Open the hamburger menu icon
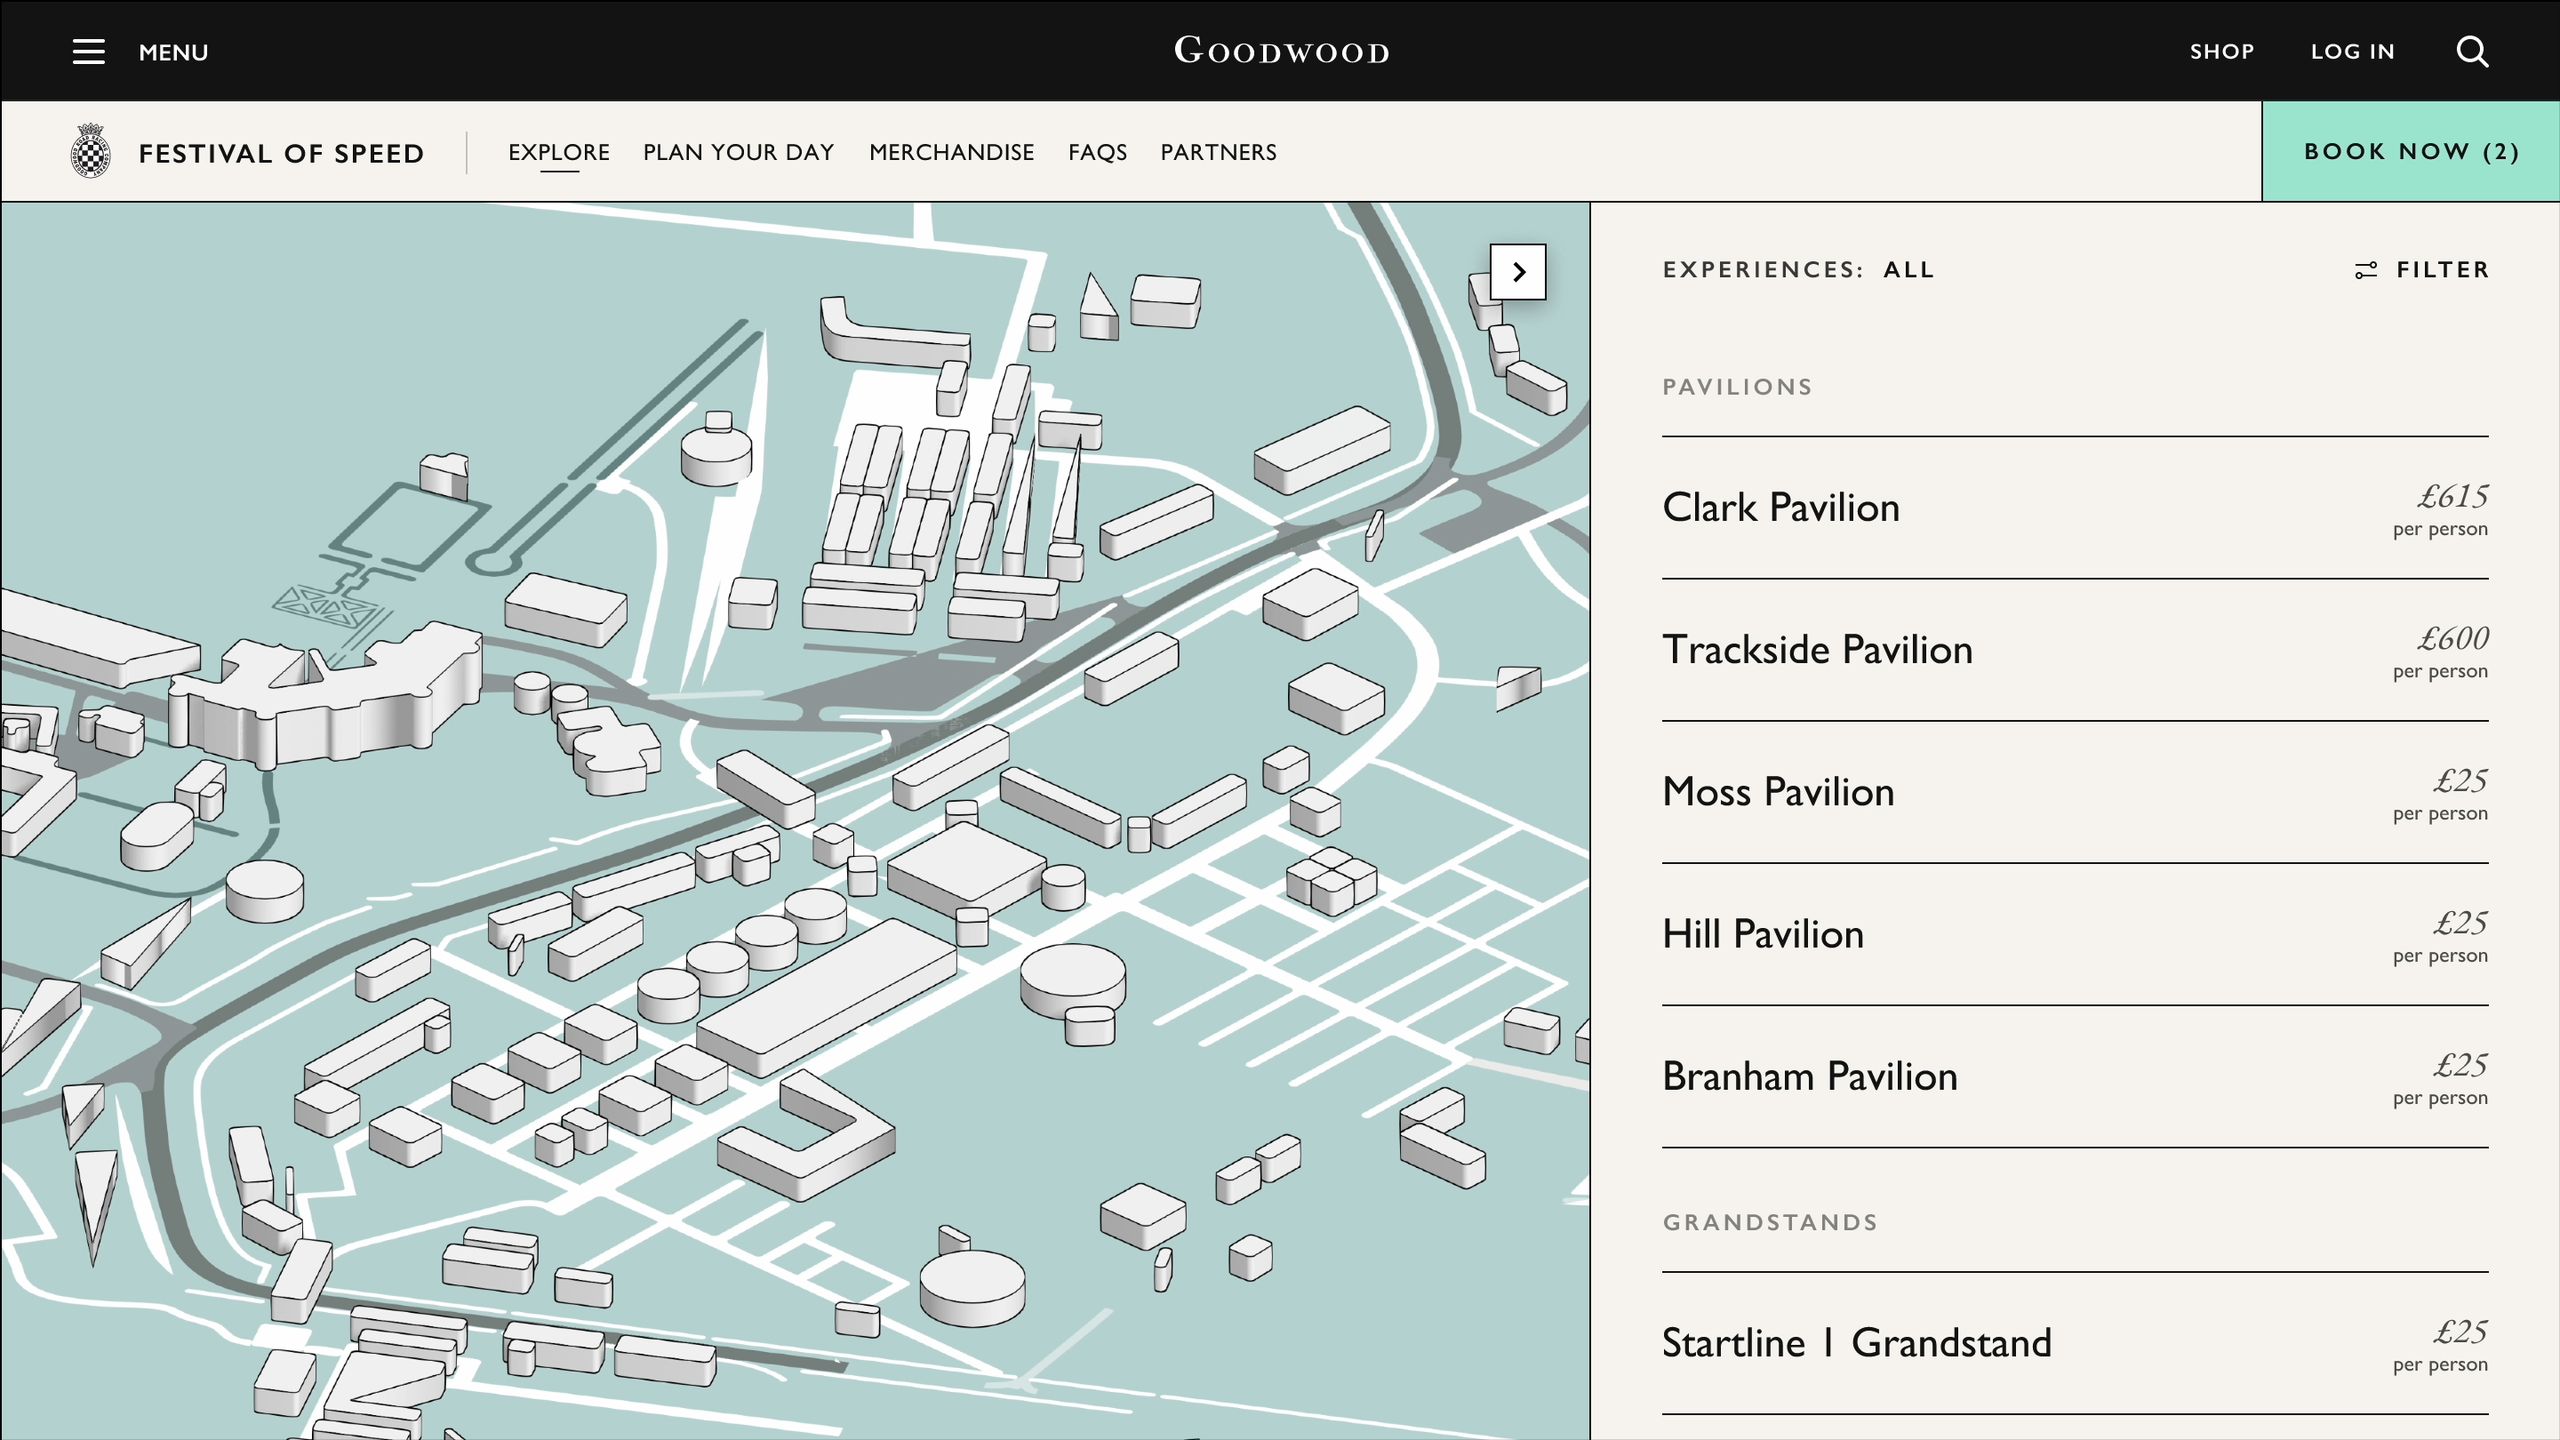 coord(88,52)
